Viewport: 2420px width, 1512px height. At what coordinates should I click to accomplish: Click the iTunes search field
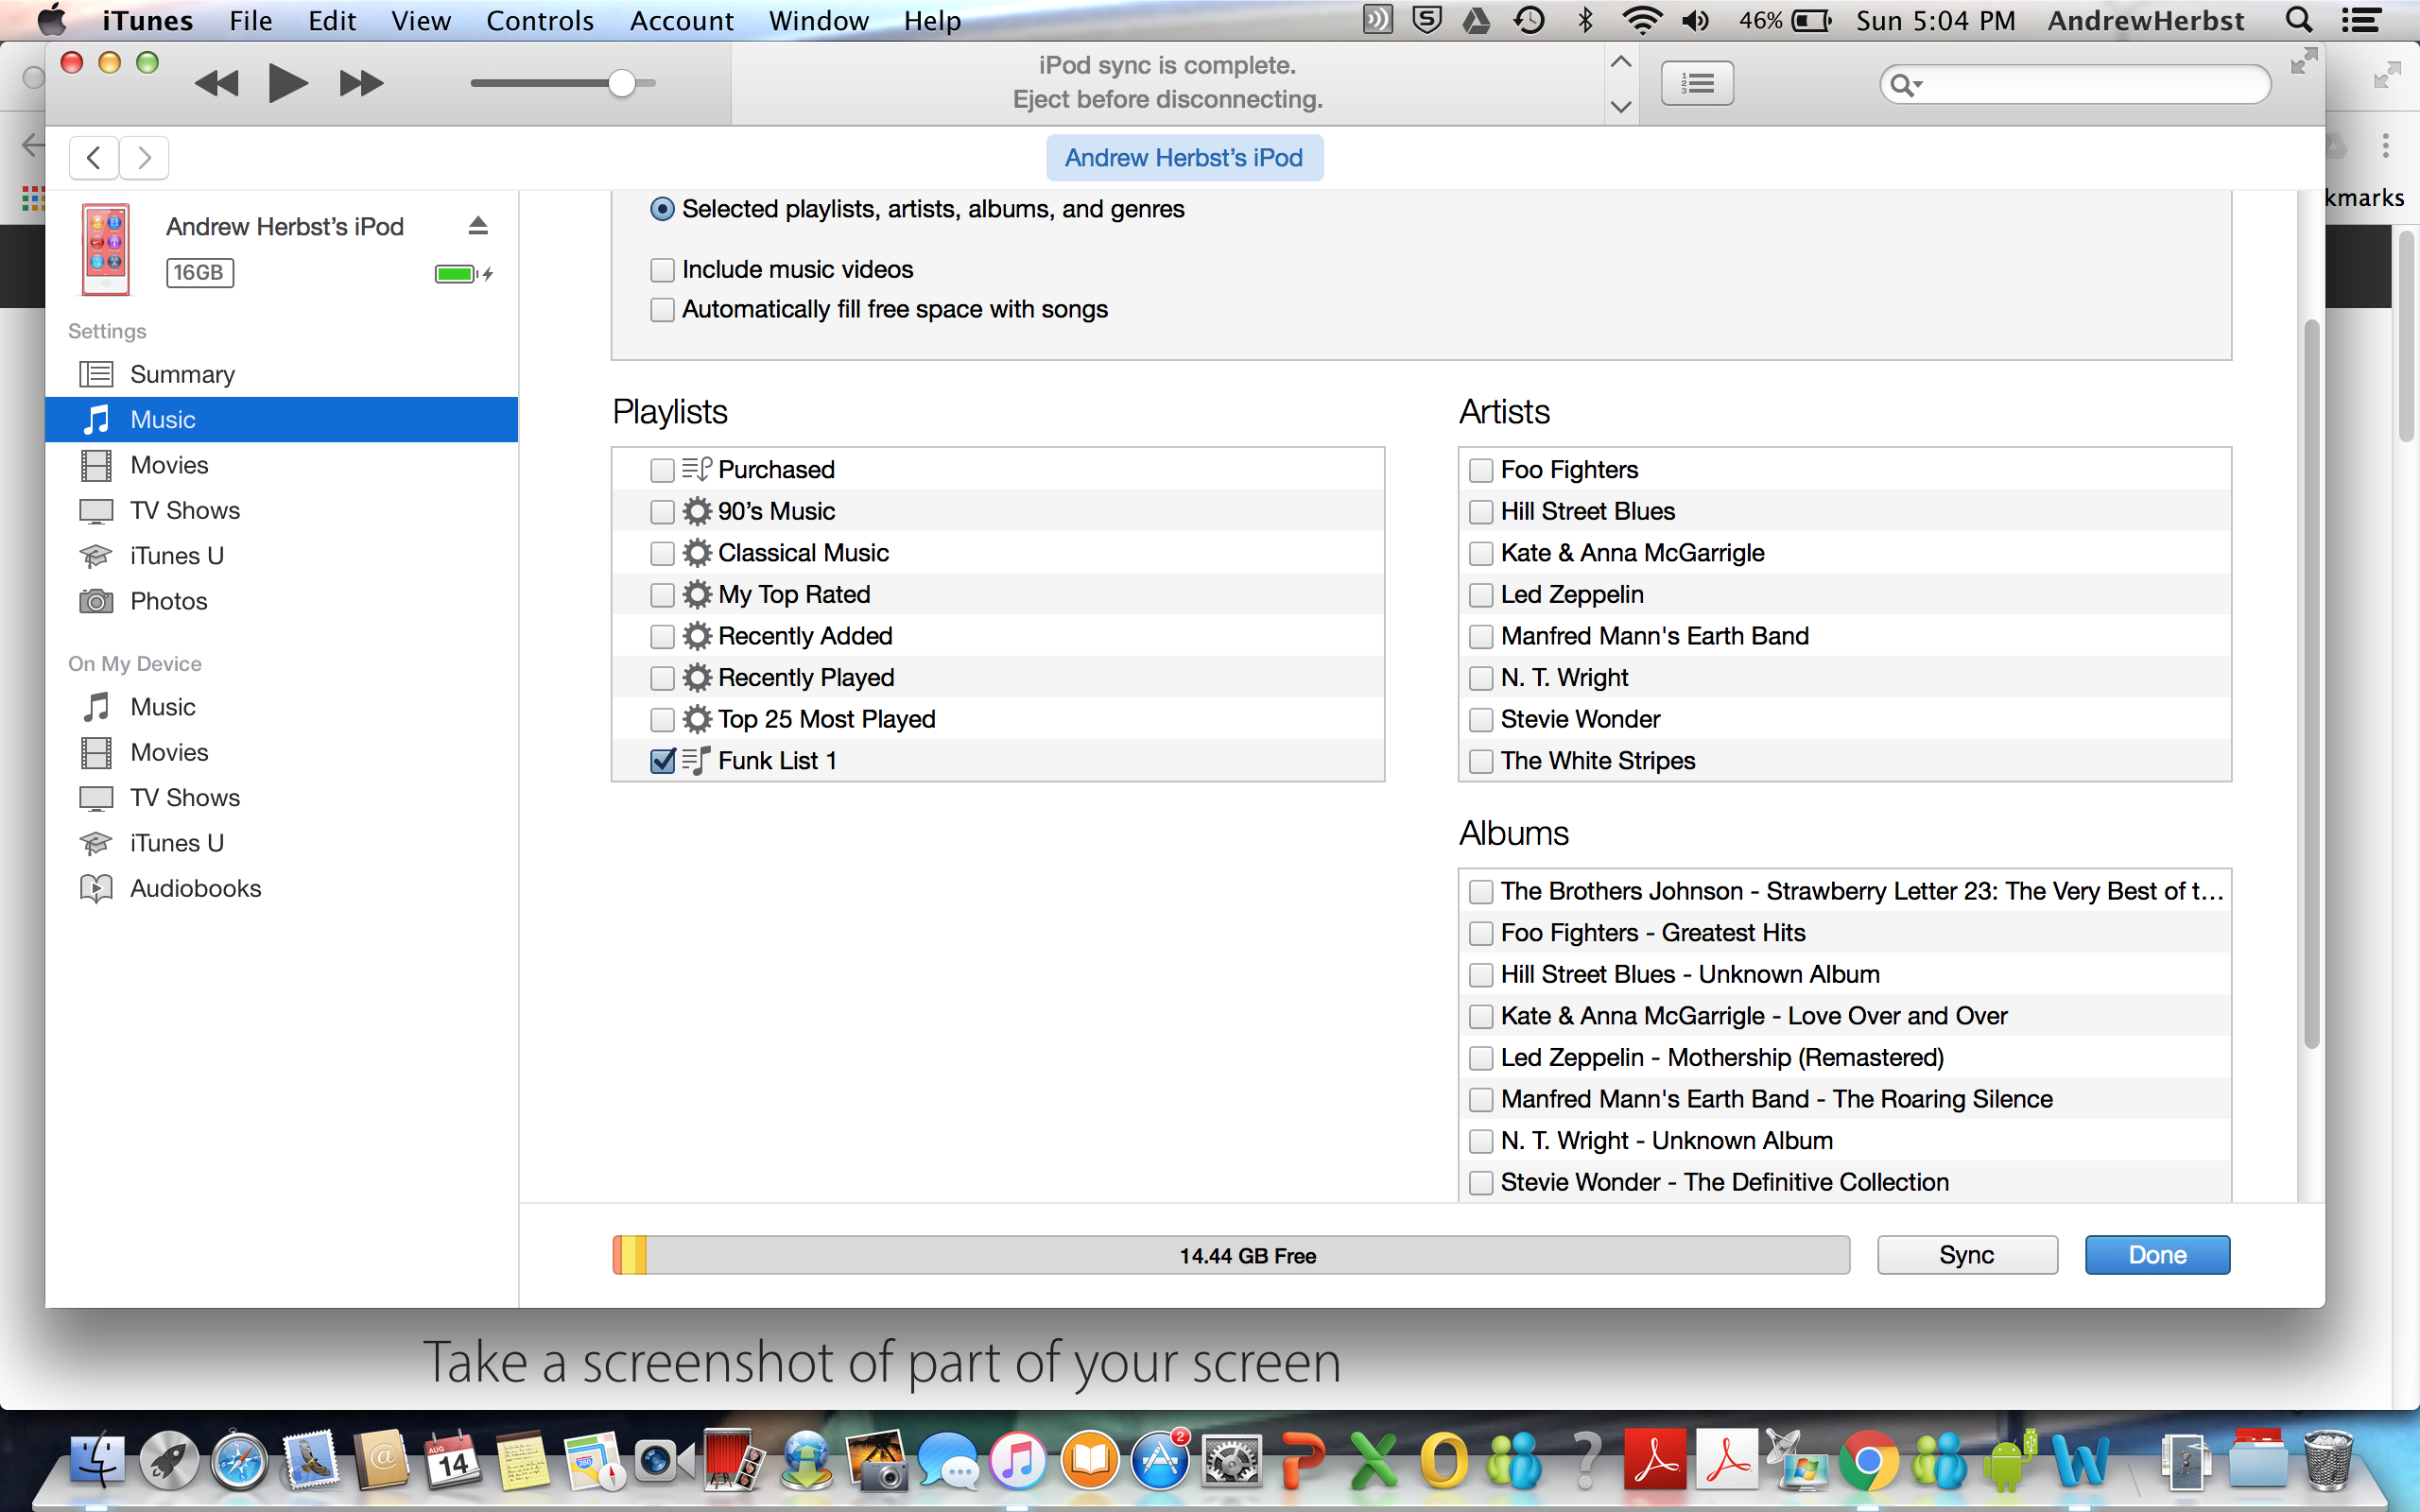pos(2075,84)
